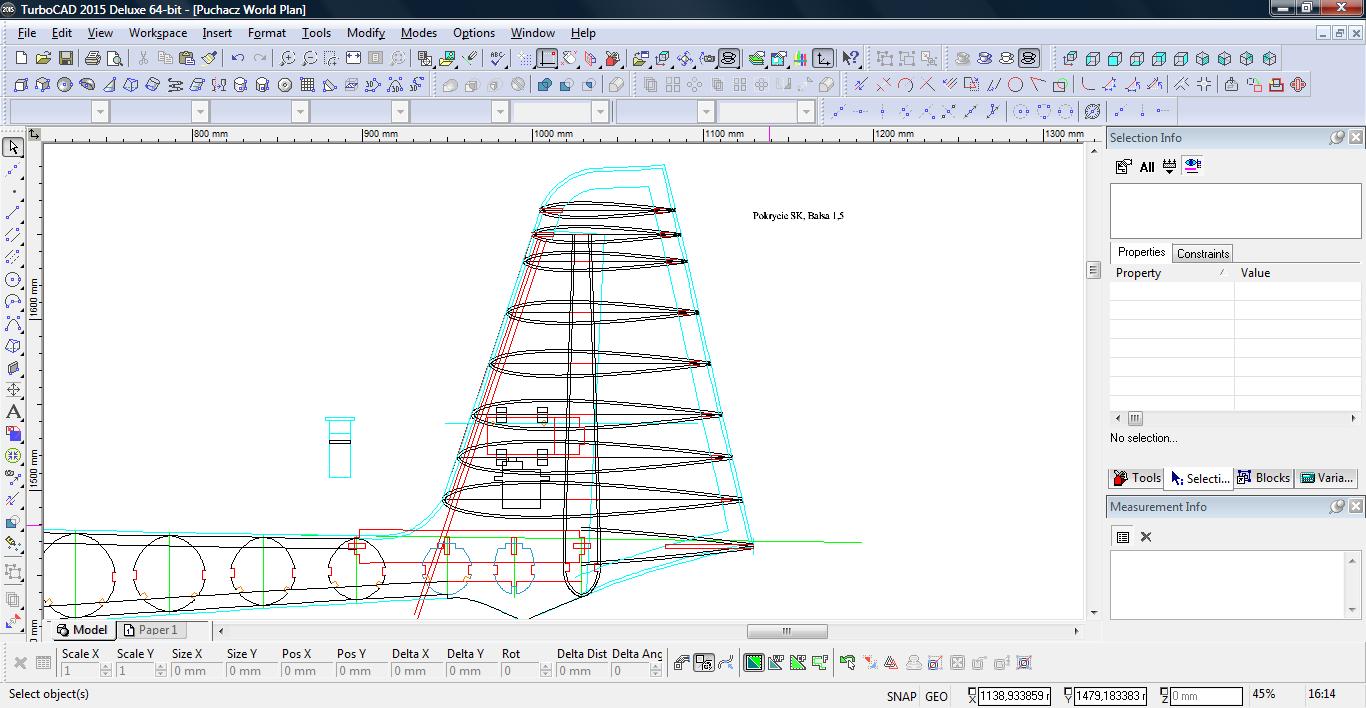Open the Constraints tab
Viewport: 1366px width, 708px height.
pos(1202,254)
